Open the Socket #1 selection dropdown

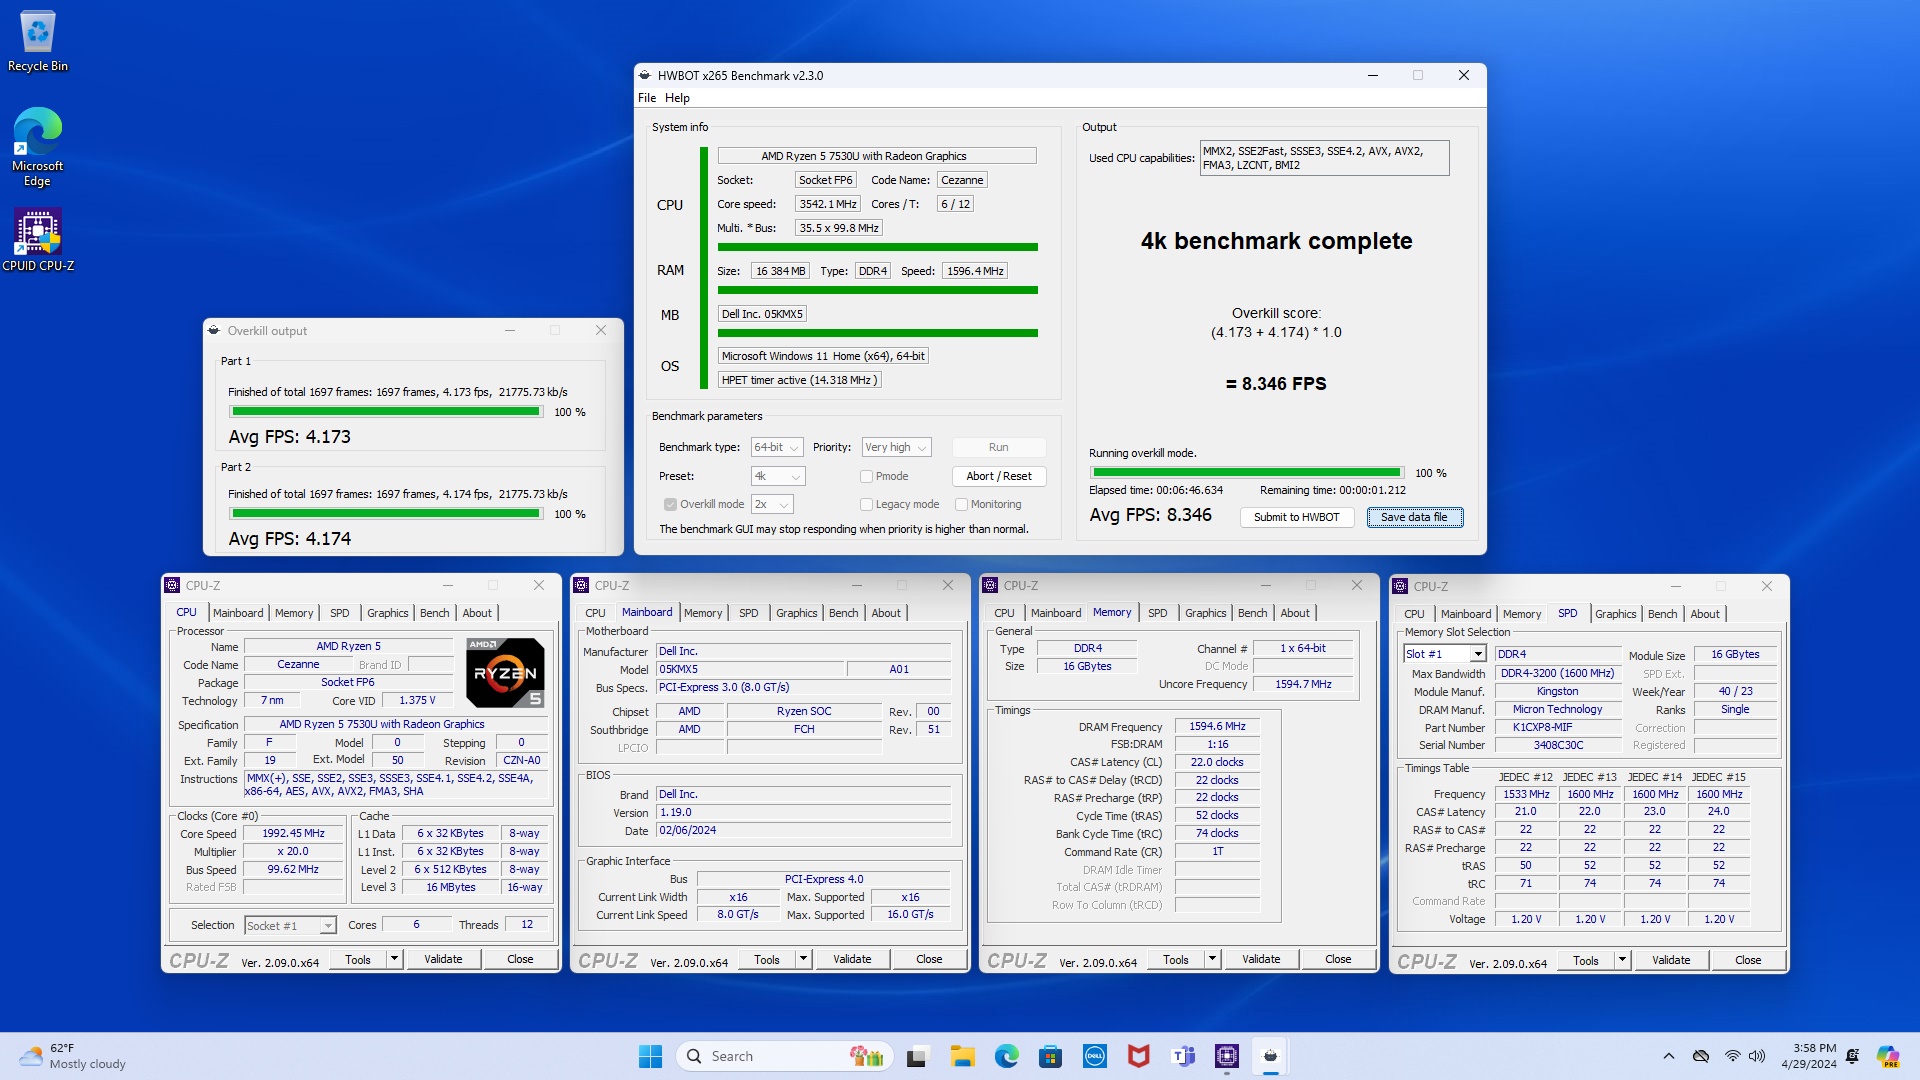coord(290,925)
